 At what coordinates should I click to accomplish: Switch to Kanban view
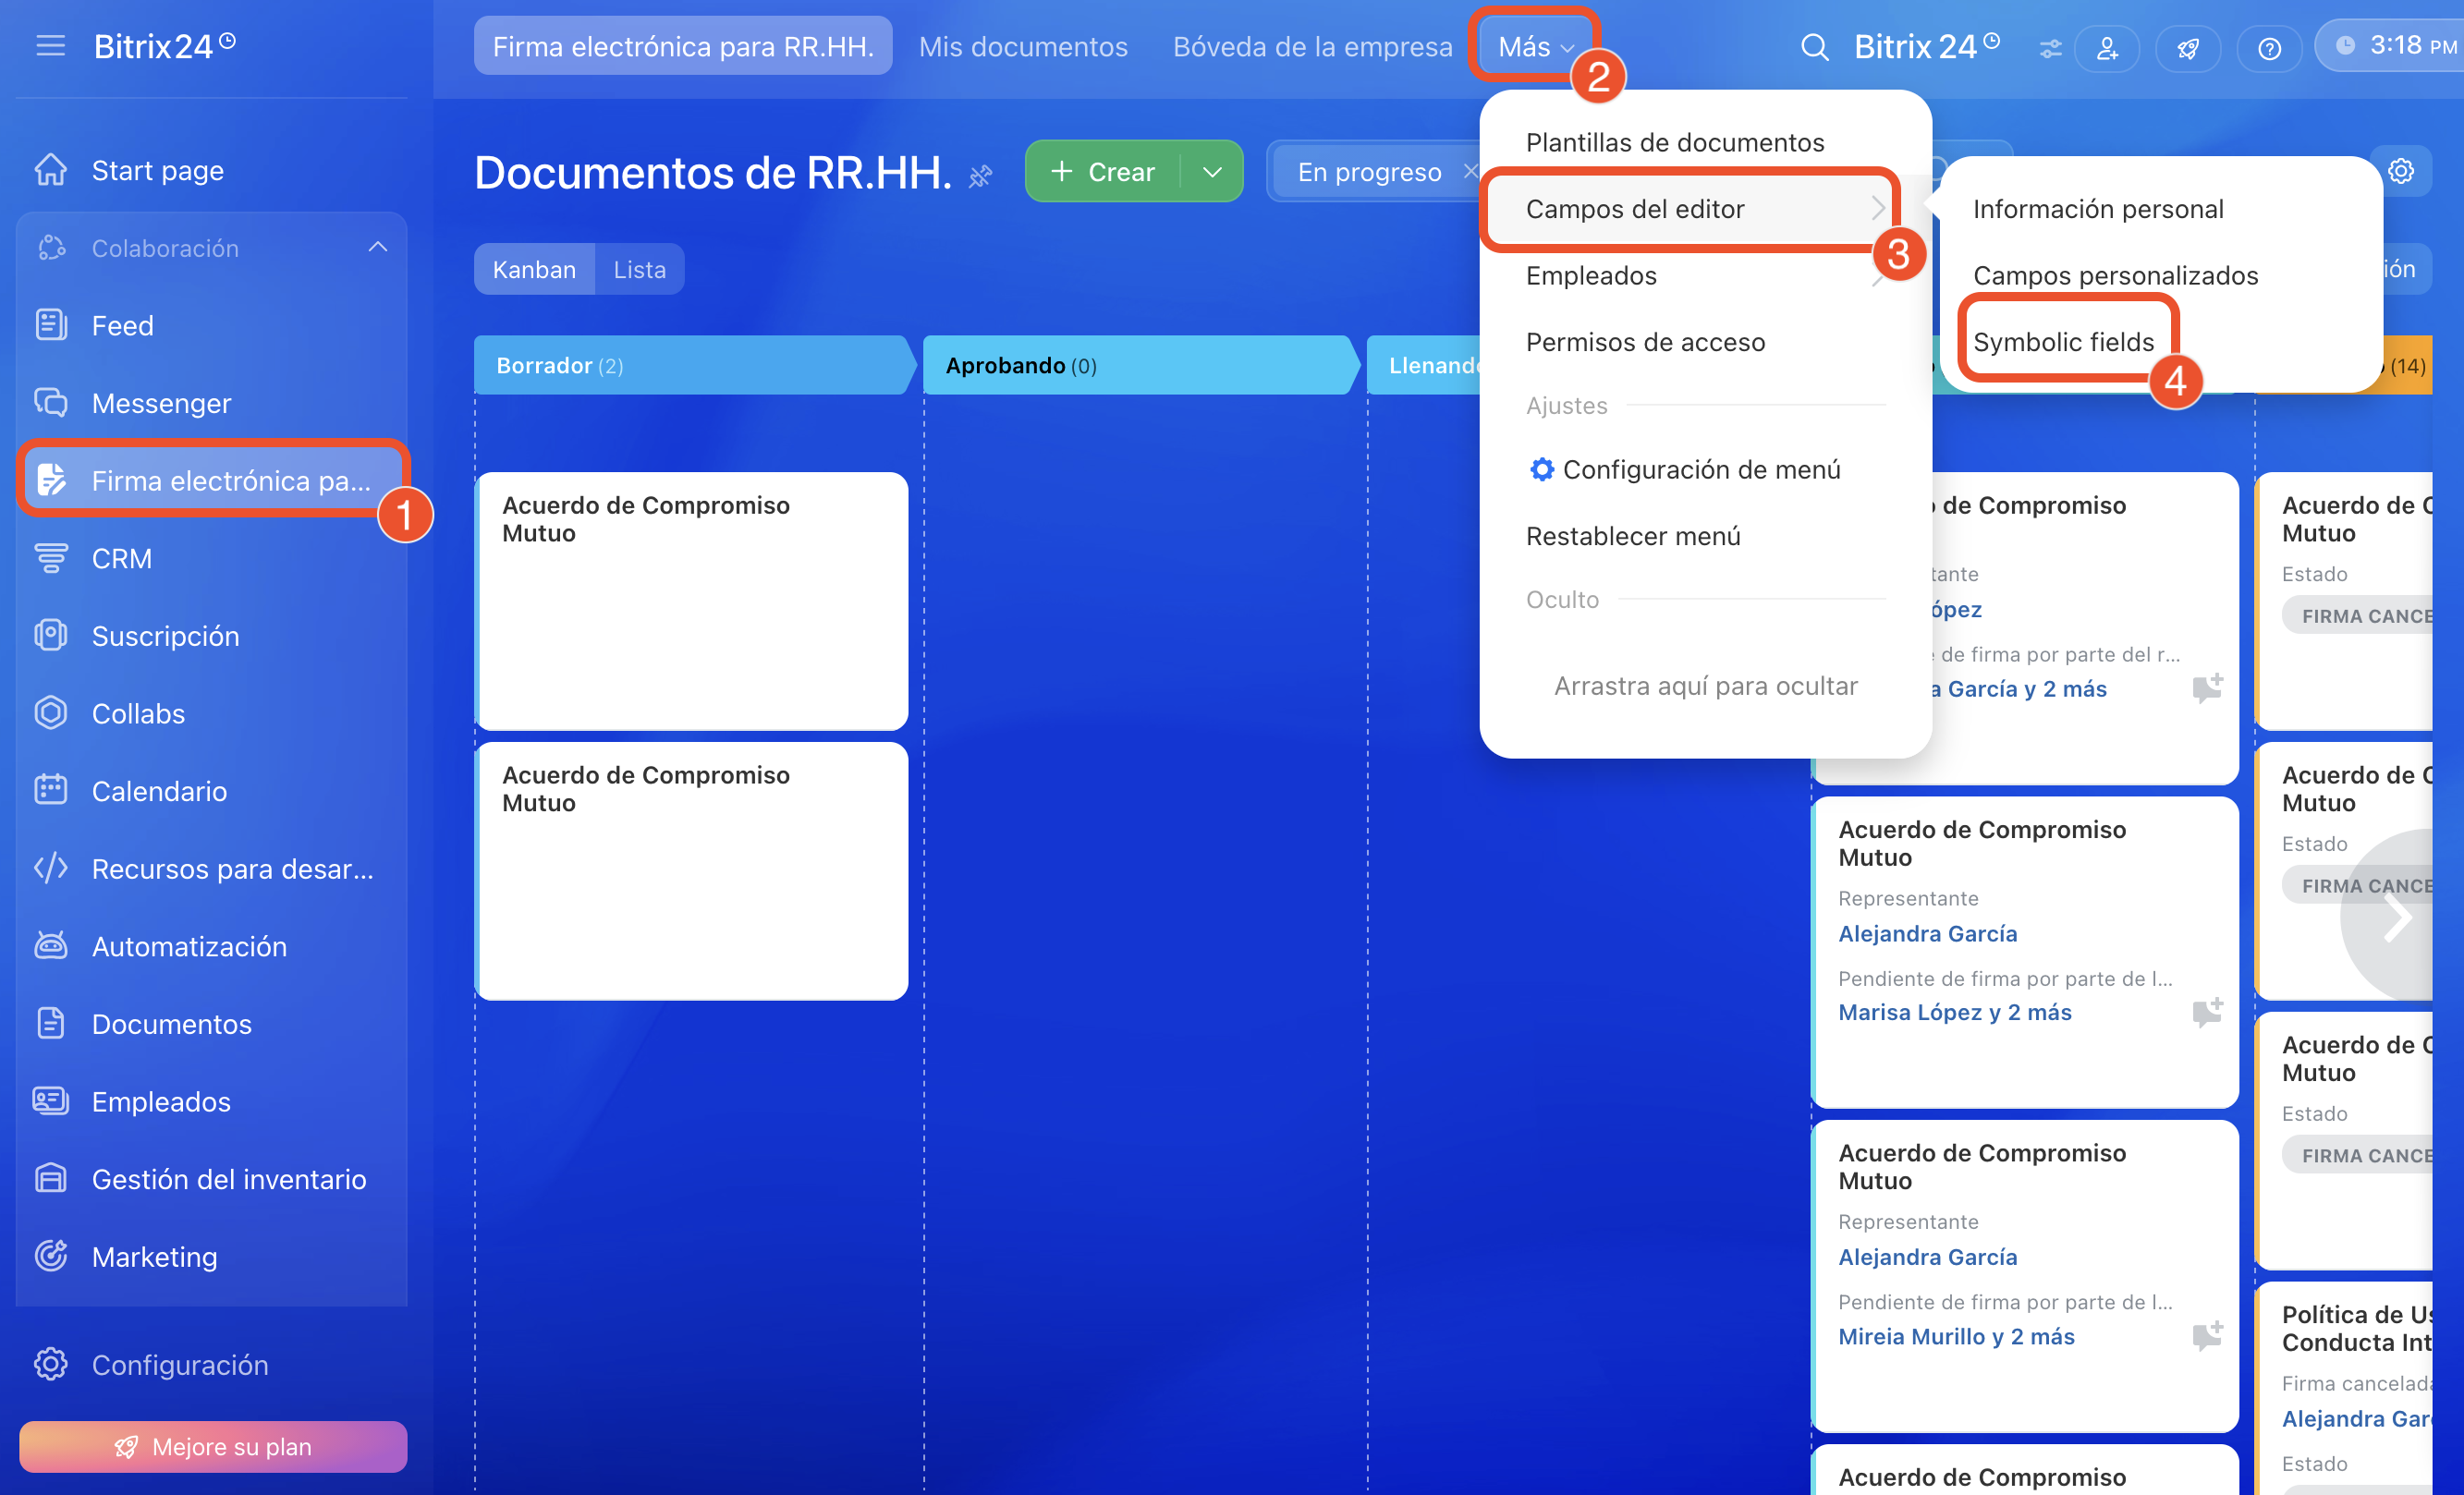(534, 269)
